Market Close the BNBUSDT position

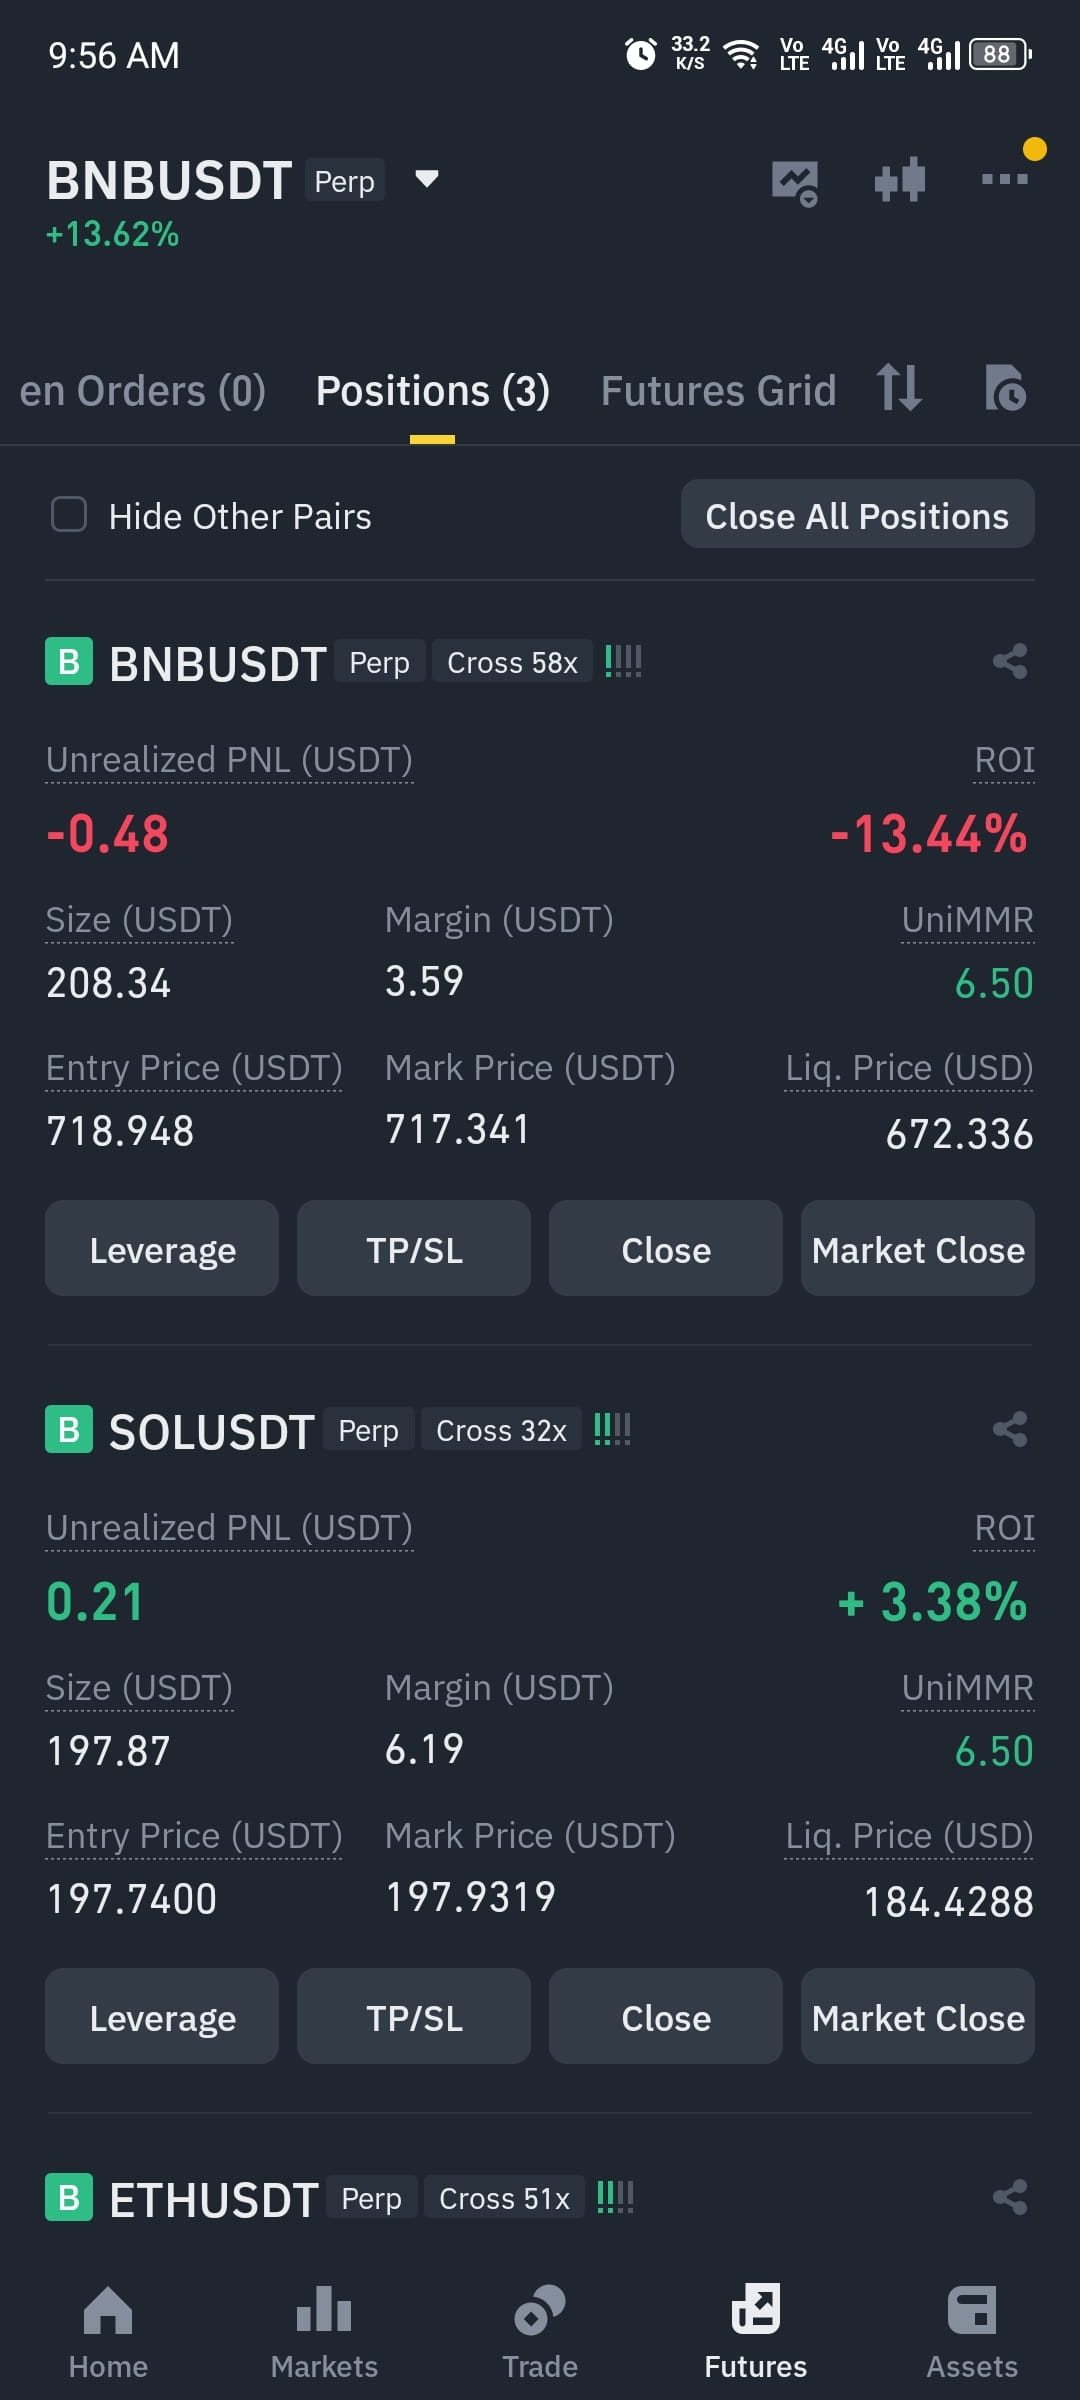(x=917, y=1248)
